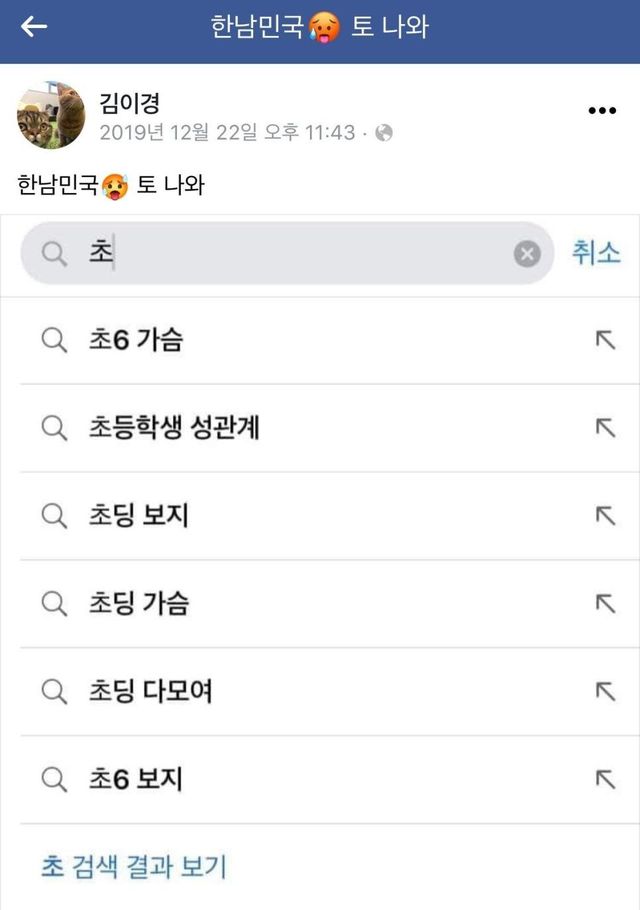This screenshot has height=910, width=640.
Task: Tap the fill arrow on the third suggestion
Action: [x=604, y=515]
